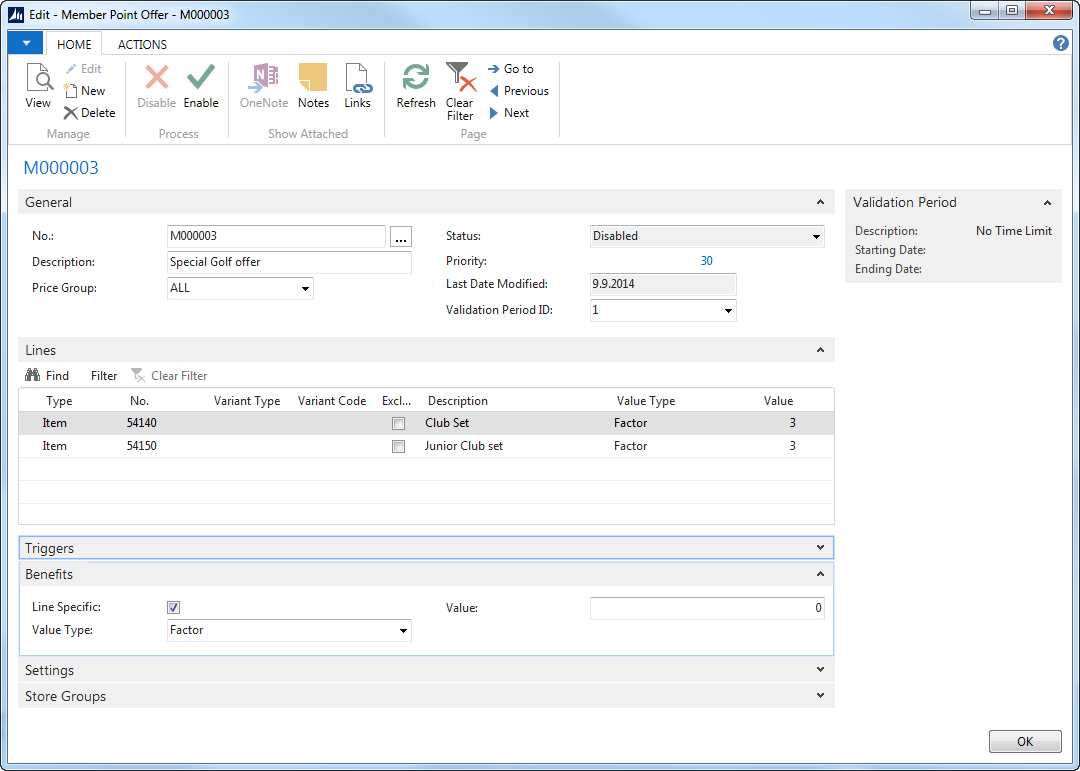The width and height of the screenshot is (1080, 771).
Task: Click the Priority value 30 link
Action: (x=706, y=261)
